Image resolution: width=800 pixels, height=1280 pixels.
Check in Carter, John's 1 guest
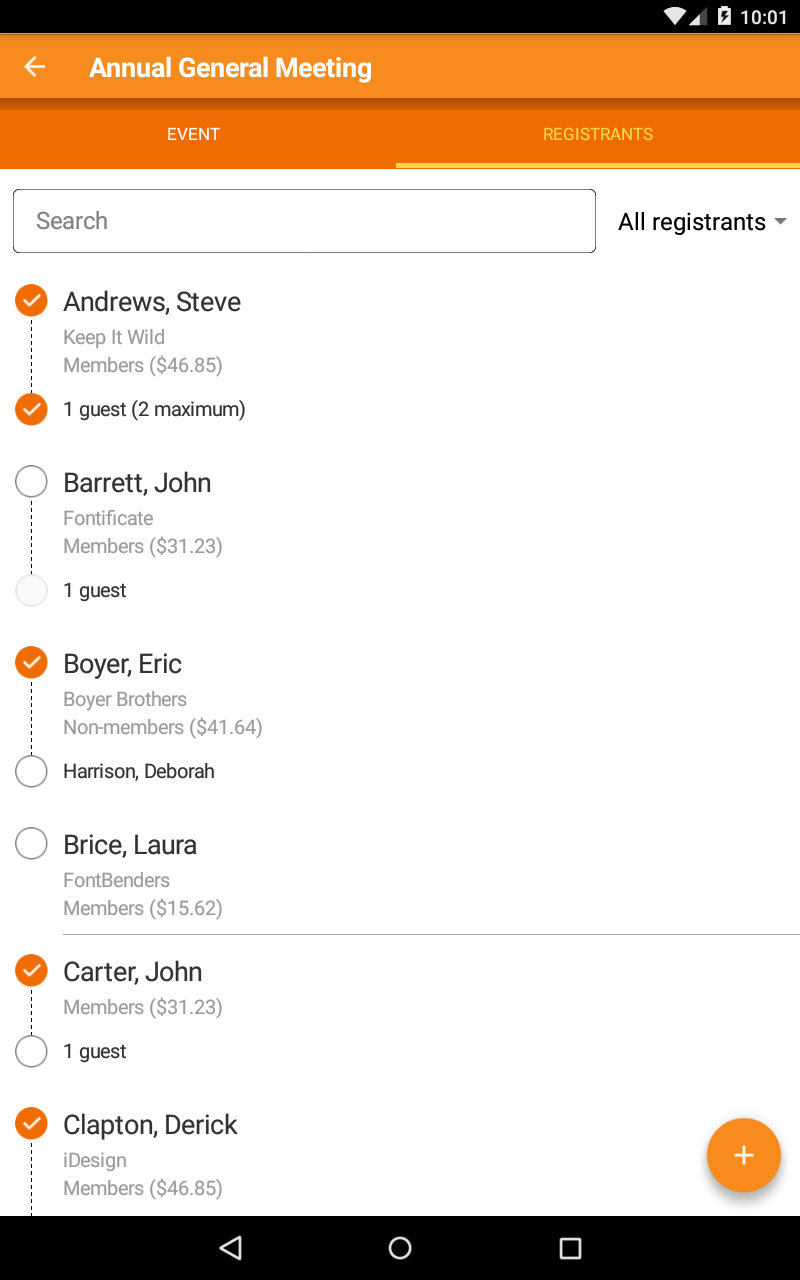32,1051
